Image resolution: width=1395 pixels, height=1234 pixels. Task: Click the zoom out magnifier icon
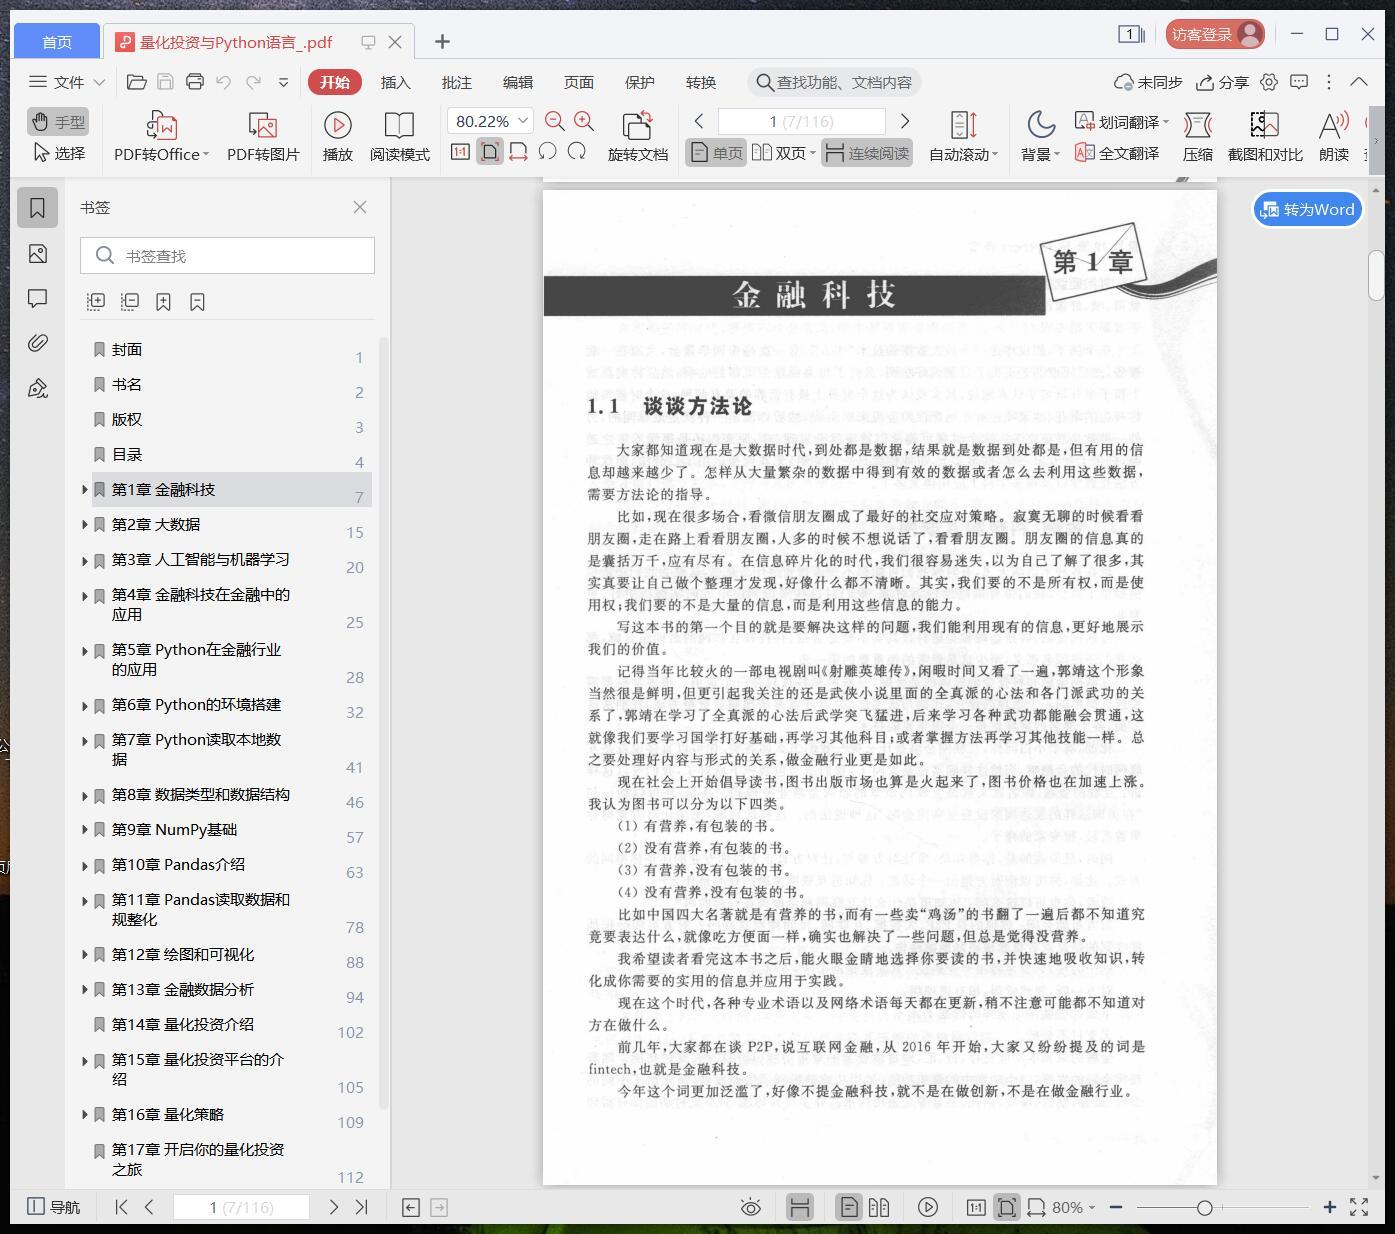[x=554, y=121]
